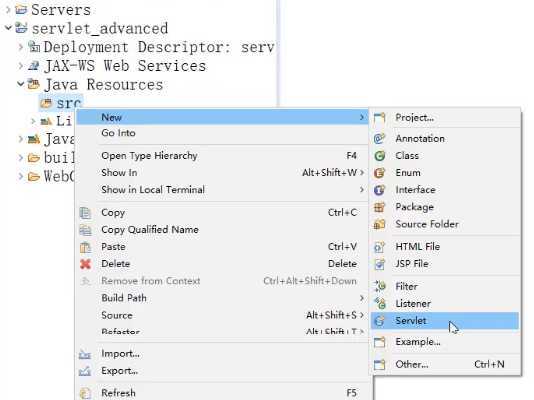The image size is (534, 400).
Task: Select HTML File in New submenu
Action: [445, 247]
